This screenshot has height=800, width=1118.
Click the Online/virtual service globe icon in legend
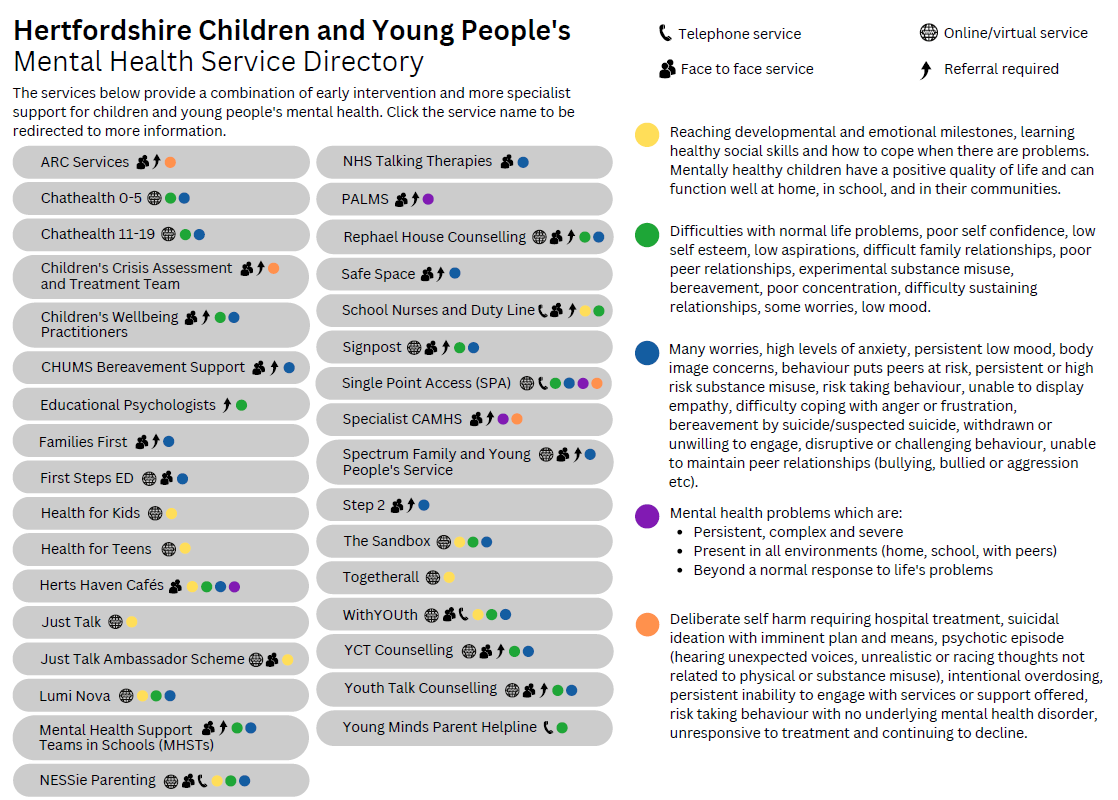[928, 33]
